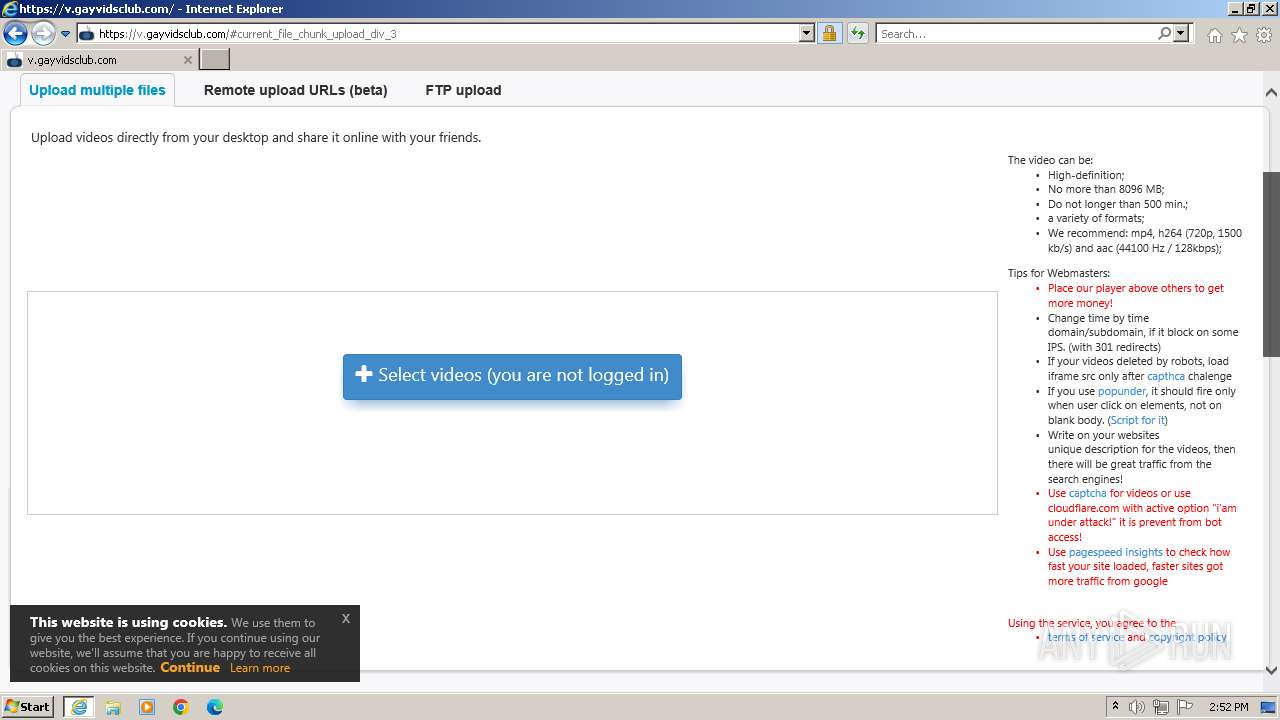Image resolution: width=1280 pixels, height=720 pixels.
Task: Dismiss the cookie notice with X
Action: tap(345, 618)
